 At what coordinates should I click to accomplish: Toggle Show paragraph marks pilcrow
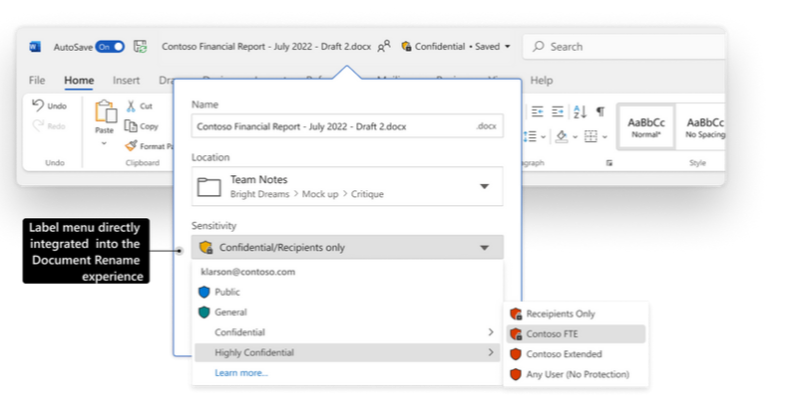click(601, 111)
